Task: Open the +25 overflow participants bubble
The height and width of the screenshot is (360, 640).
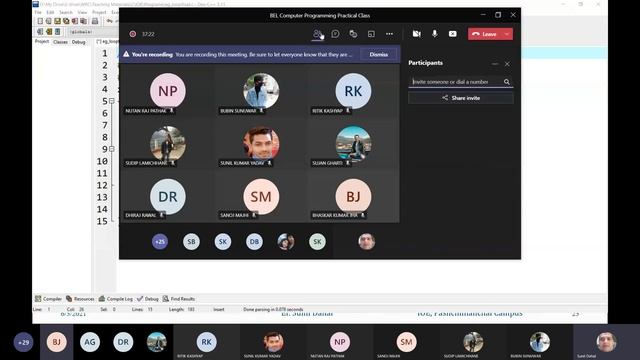Action: pos(160,242)
